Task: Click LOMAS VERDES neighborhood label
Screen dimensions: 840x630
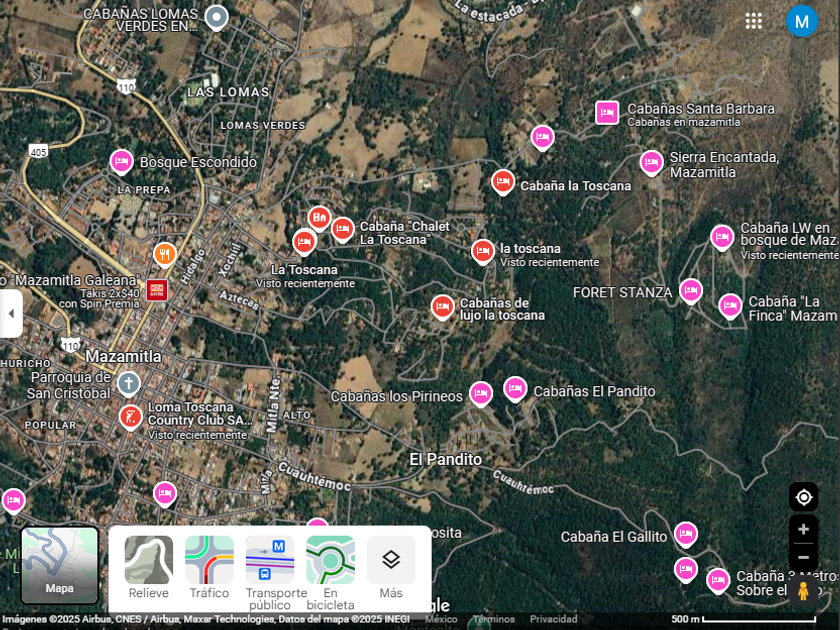Action: click(263, 125)
